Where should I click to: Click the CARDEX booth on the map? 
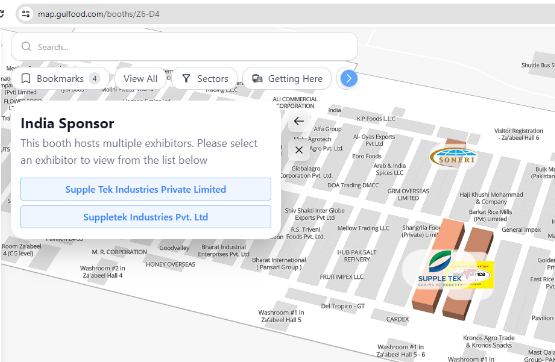[x=397, y=319]
